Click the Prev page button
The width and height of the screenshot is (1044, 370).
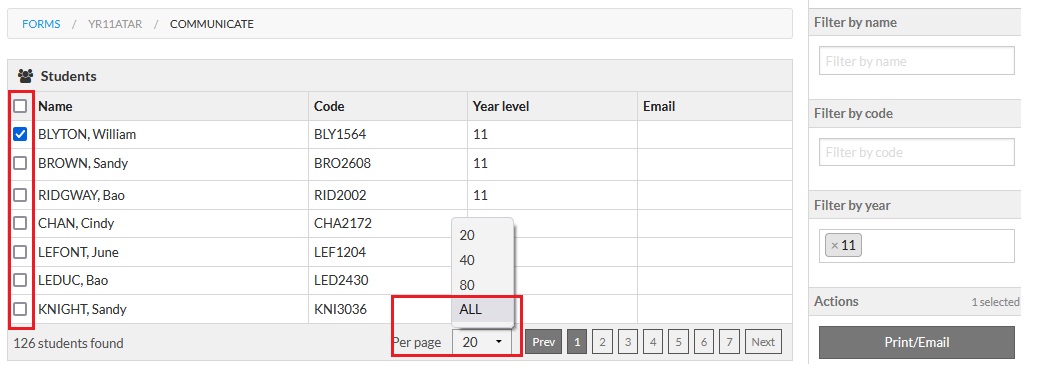click(x=544, y=342)
